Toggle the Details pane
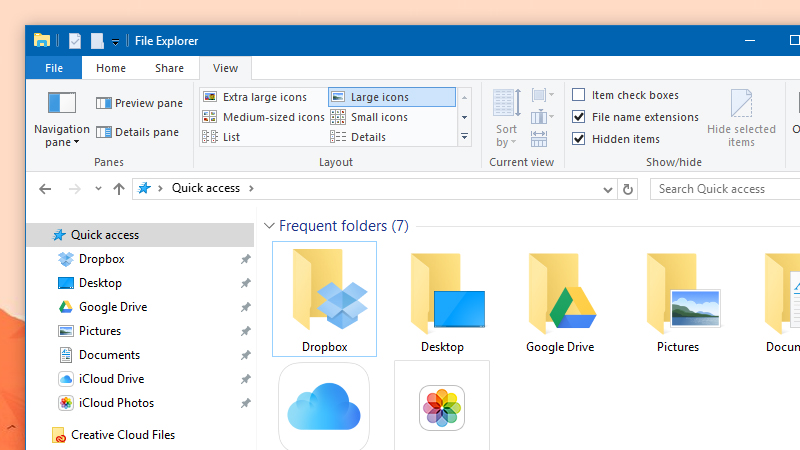Image resolution: width=800 pixels, height=450 pixels. [x=137, y=132]
